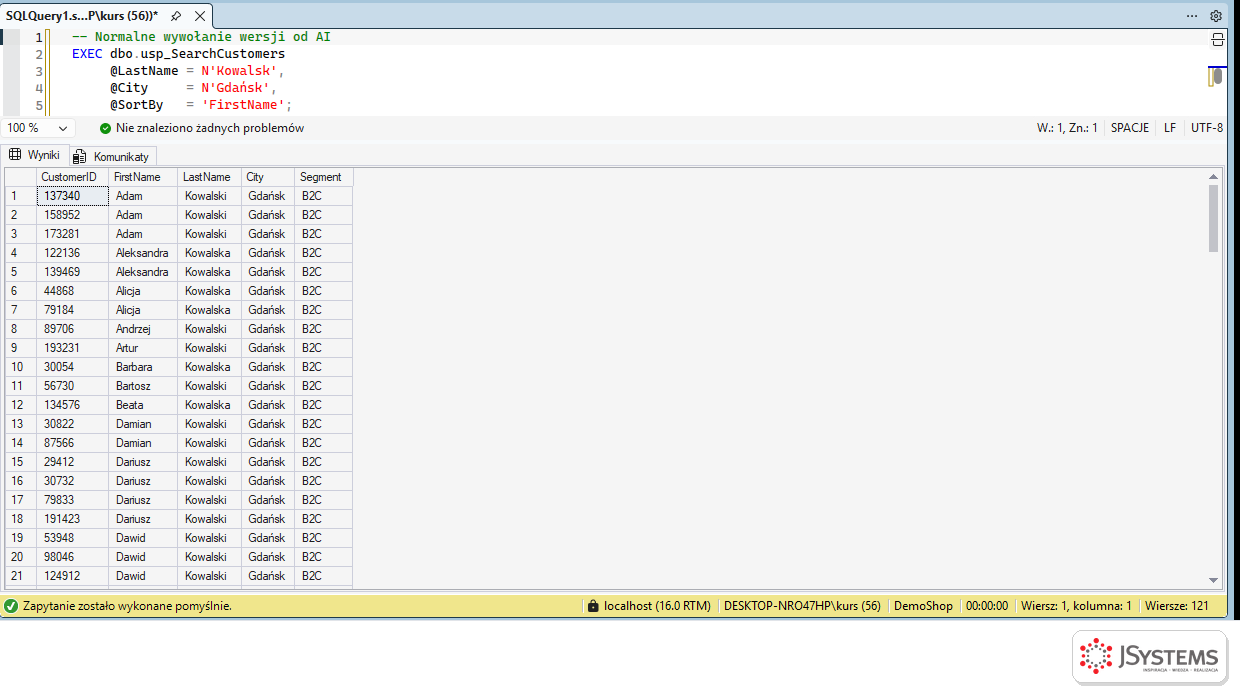
Task: Click the query success status icon
Action: pyautogui.click(x=11, y=606)
